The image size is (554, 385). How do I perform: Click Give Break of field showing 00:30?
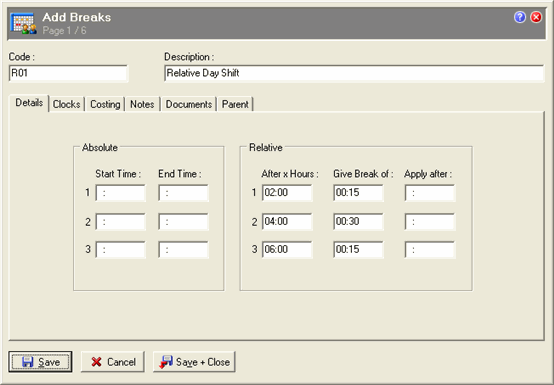pyautogui.click(x=358, y=222)
